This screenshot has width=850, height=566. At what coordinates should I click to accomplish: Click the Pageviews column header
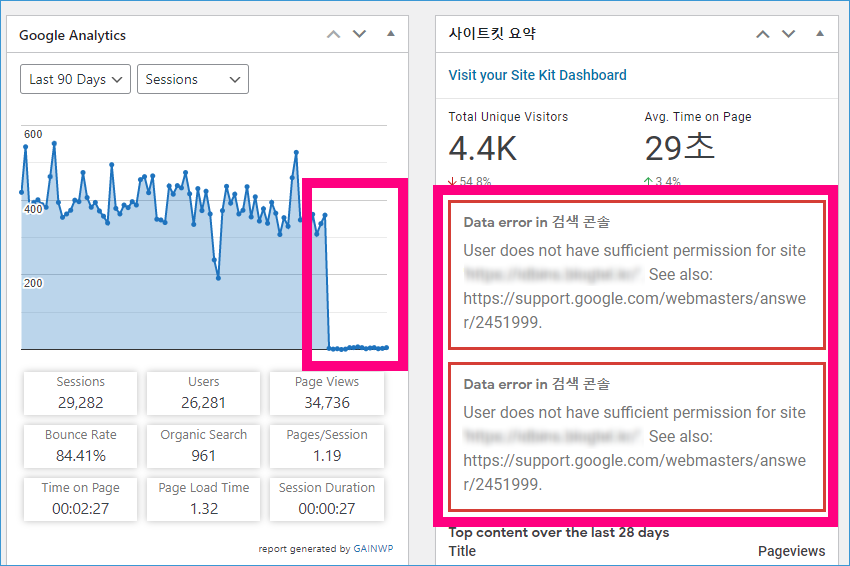[x=791, y=551]
